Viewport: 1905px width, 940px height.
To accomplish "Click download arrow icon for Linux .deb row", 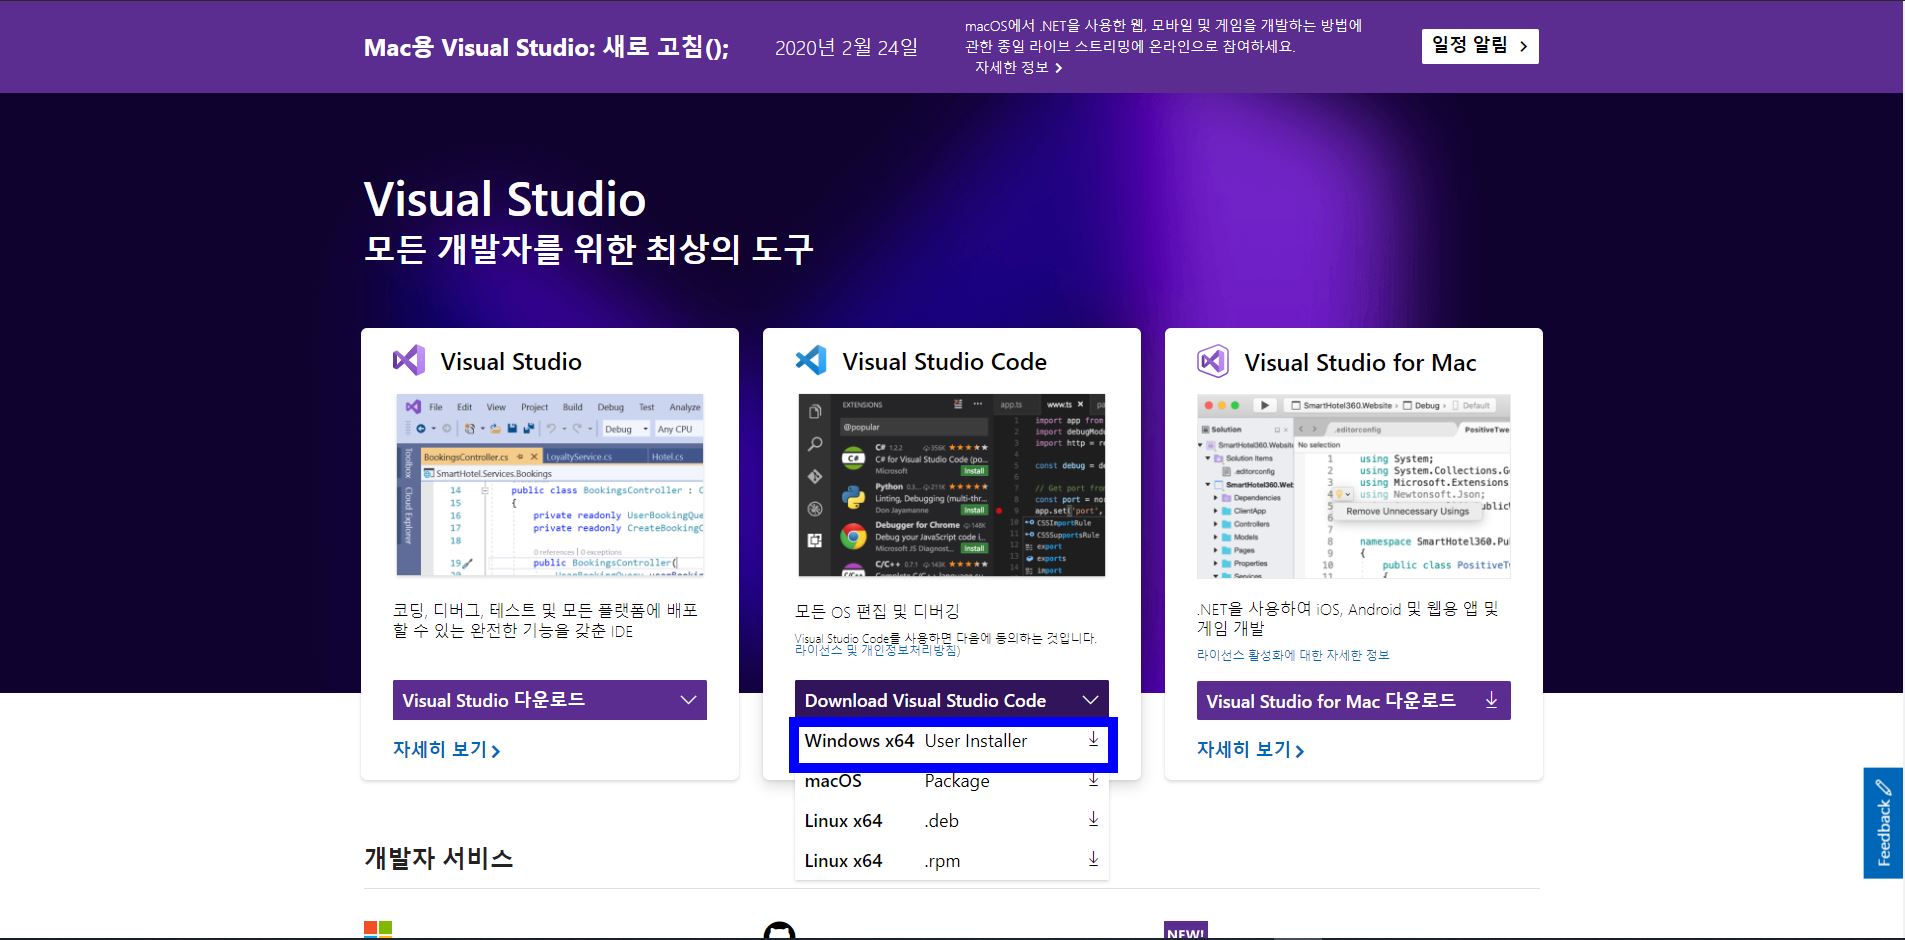I will tap(1093, 820).
